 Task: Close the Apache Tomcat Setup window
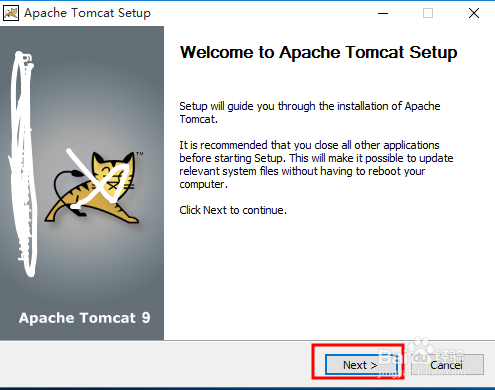pos(474,13)
